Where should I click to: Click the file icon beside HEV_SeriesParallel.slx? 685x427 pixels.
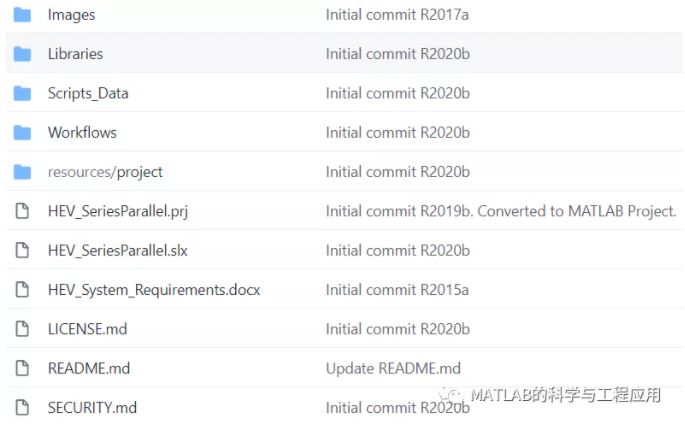coord(22,250)
